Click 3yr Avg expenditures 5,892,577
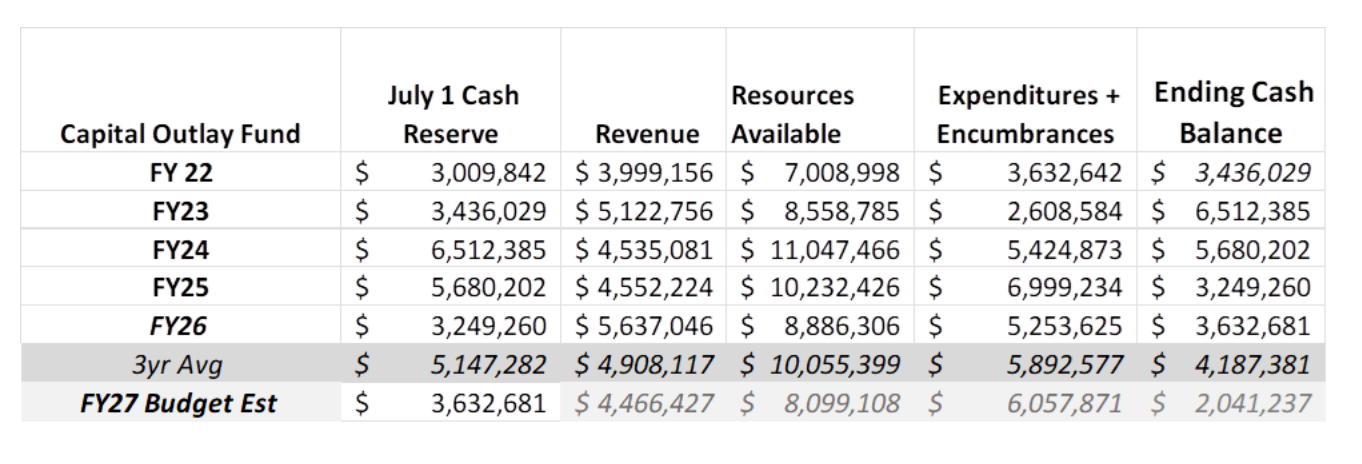 click(1064, 365)
